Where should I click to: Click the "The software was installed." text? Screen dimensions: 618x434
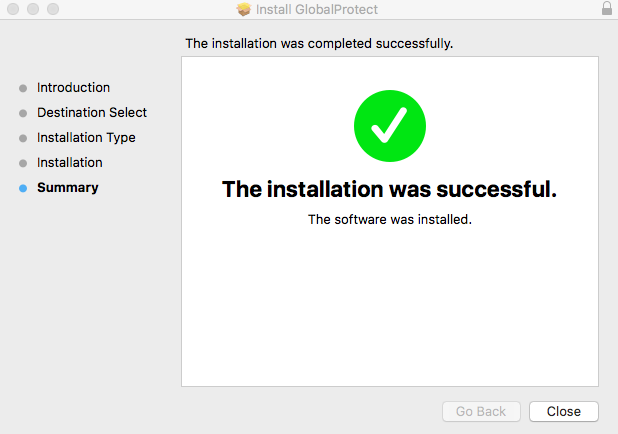tap(389, 220)
